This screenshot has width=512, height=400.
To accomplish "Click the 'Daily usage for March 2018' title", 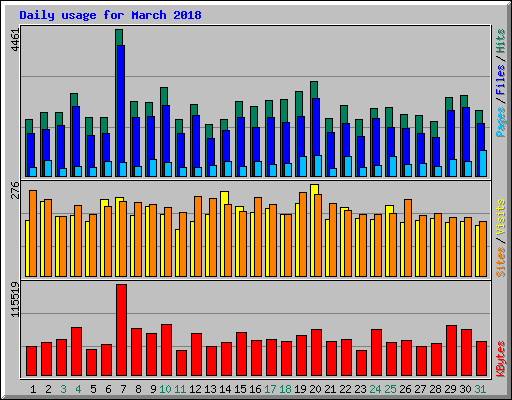I will pos(110,15).
